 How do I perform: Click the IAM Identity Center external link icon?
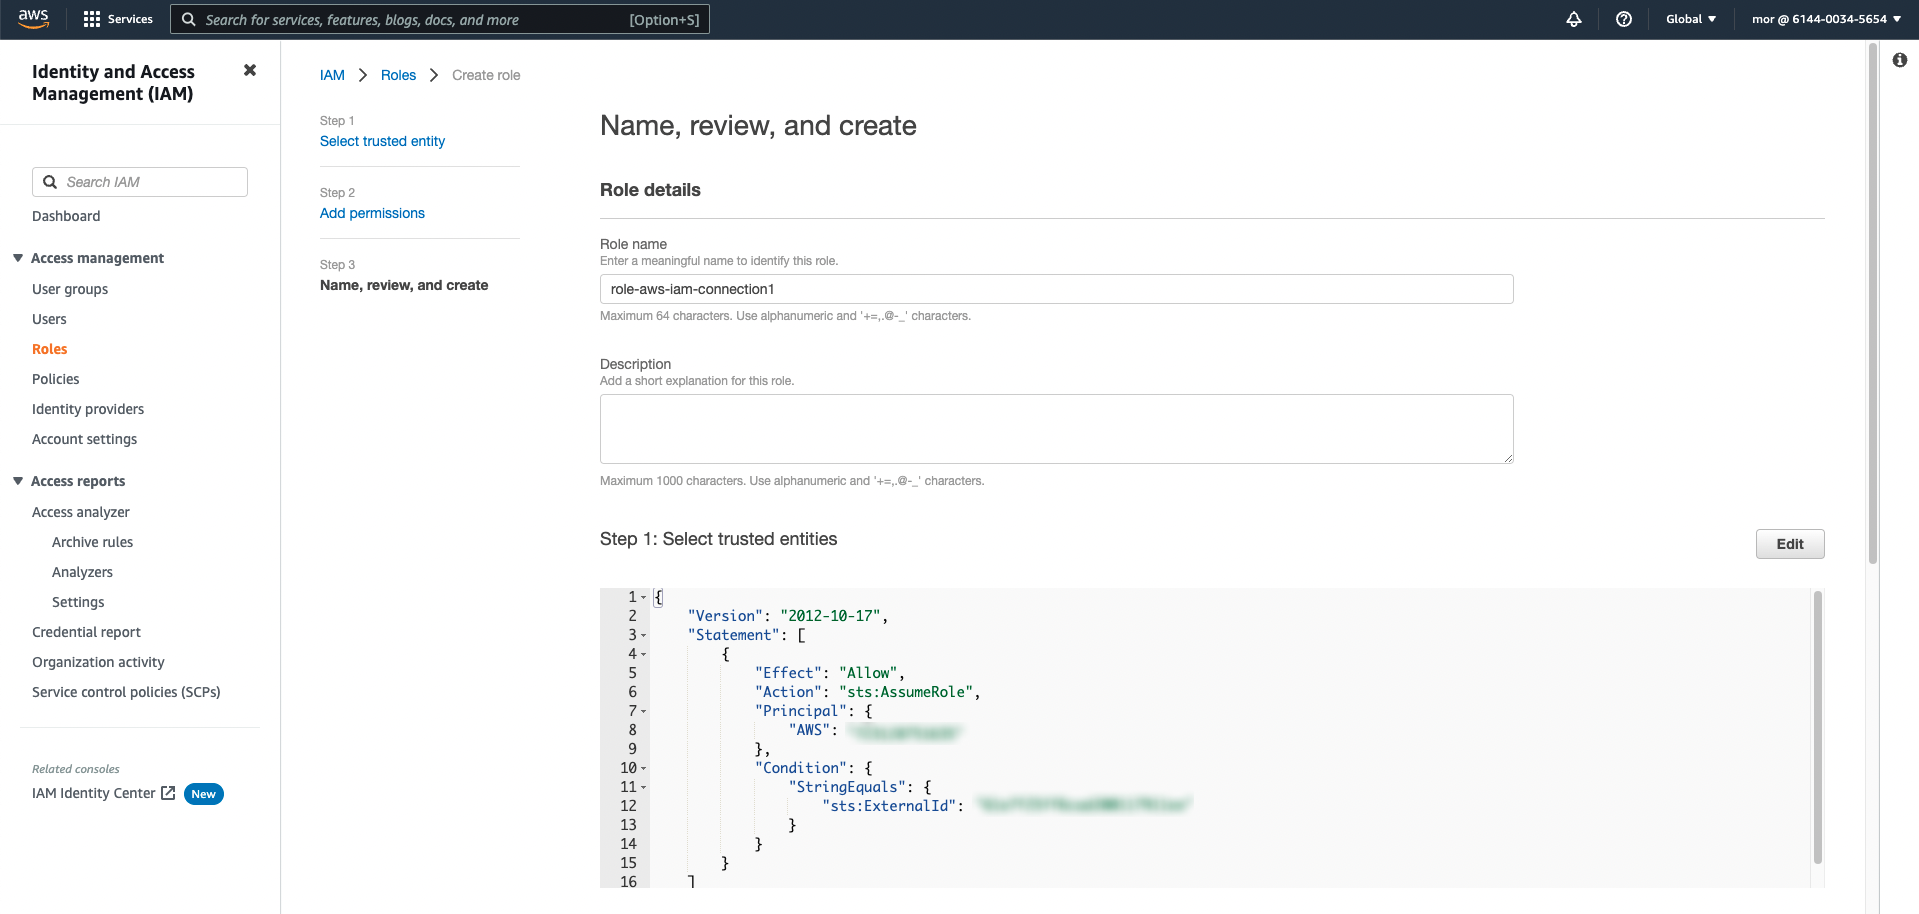168,793
